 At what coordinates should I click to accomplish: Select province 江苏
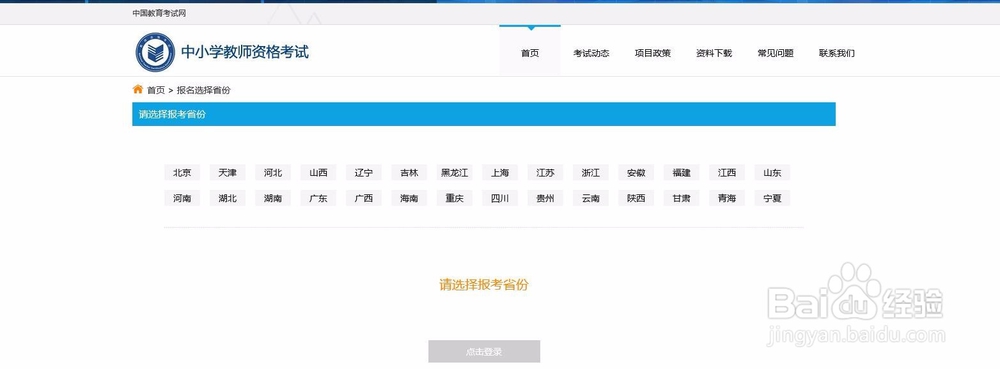point(545,173)
